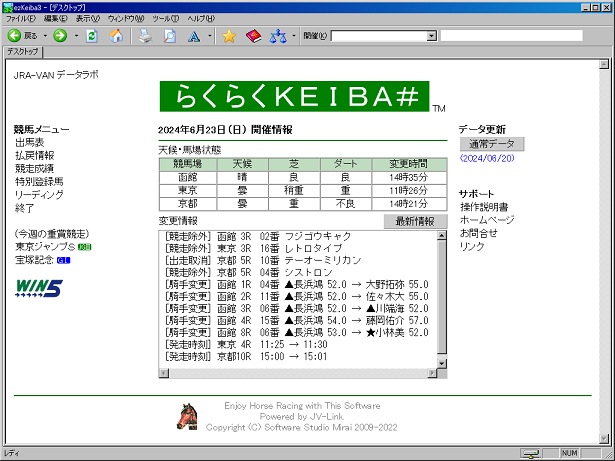Open the 表示(V) menu
This screenshot has height=461, width=615.
coord(87,18)
